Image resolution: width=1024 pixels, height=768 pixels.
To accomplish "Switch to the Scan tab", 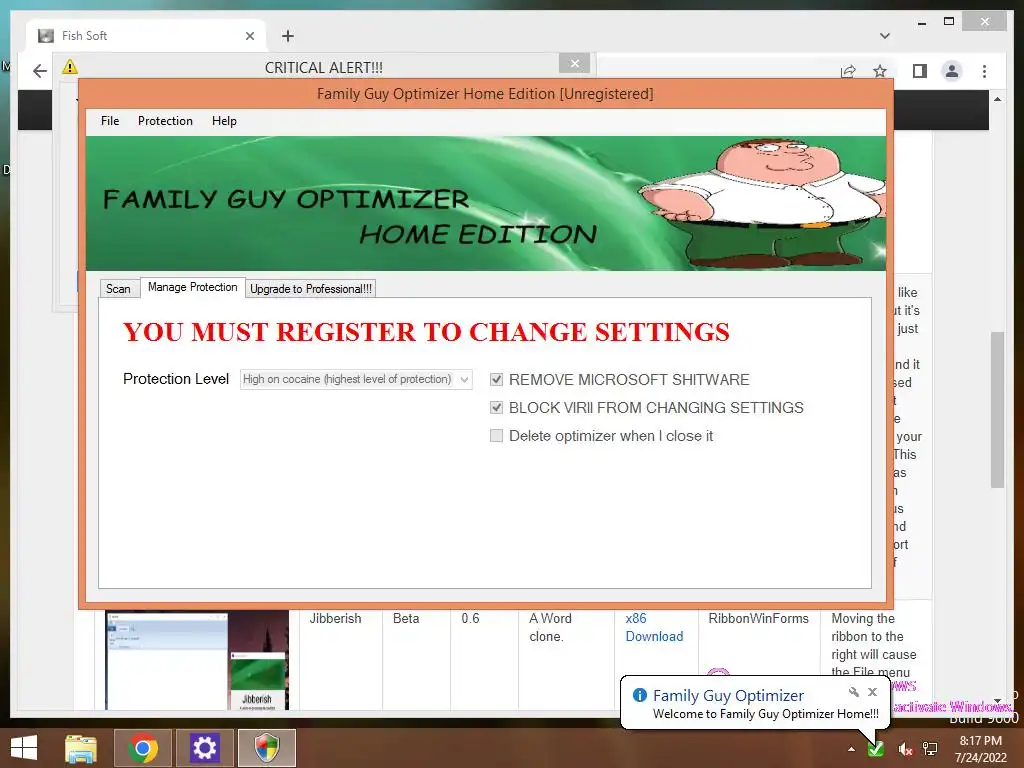I will (118, 289).
